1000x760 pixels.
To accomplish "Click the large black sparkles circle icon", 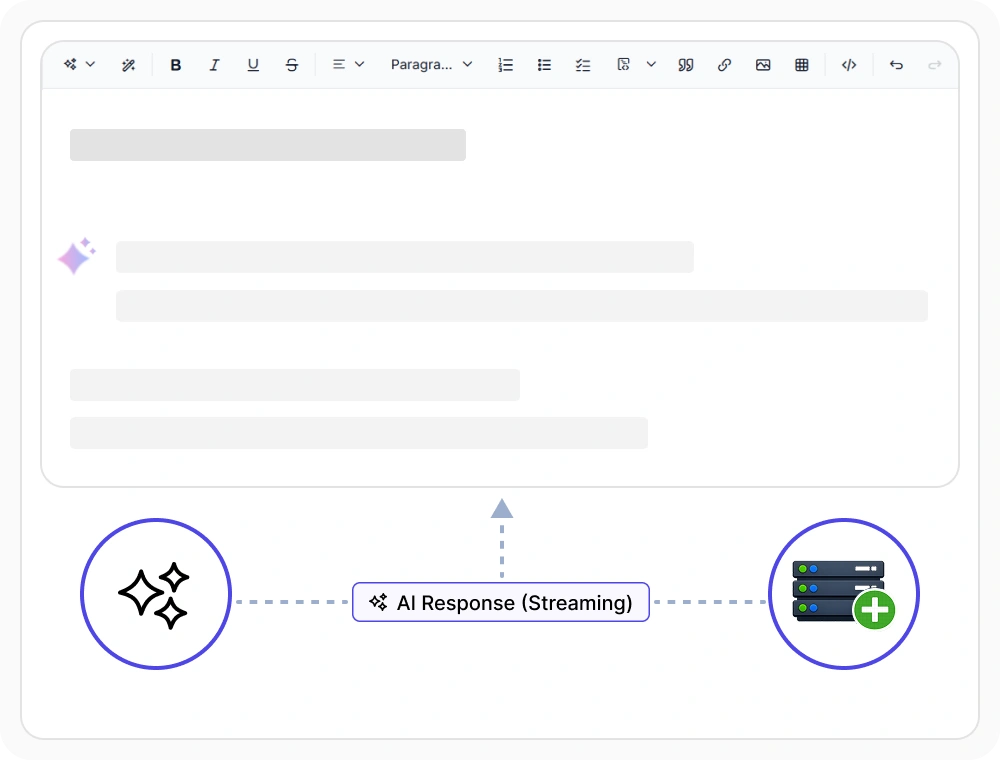I will [156, 594].
